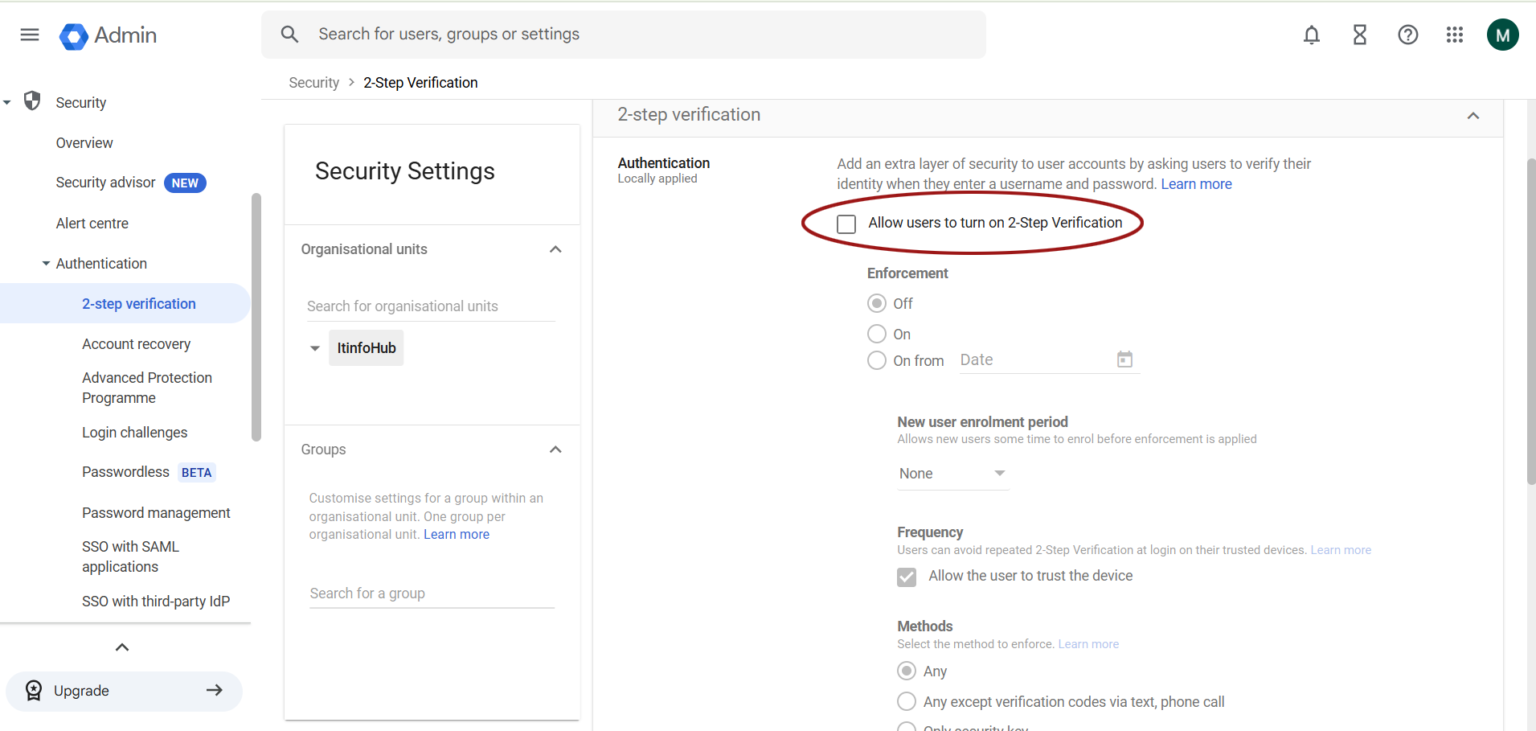This screenshot has height=731, width=1536.
Task: Open the help question mark icon
Action: tap(1407, 34)
